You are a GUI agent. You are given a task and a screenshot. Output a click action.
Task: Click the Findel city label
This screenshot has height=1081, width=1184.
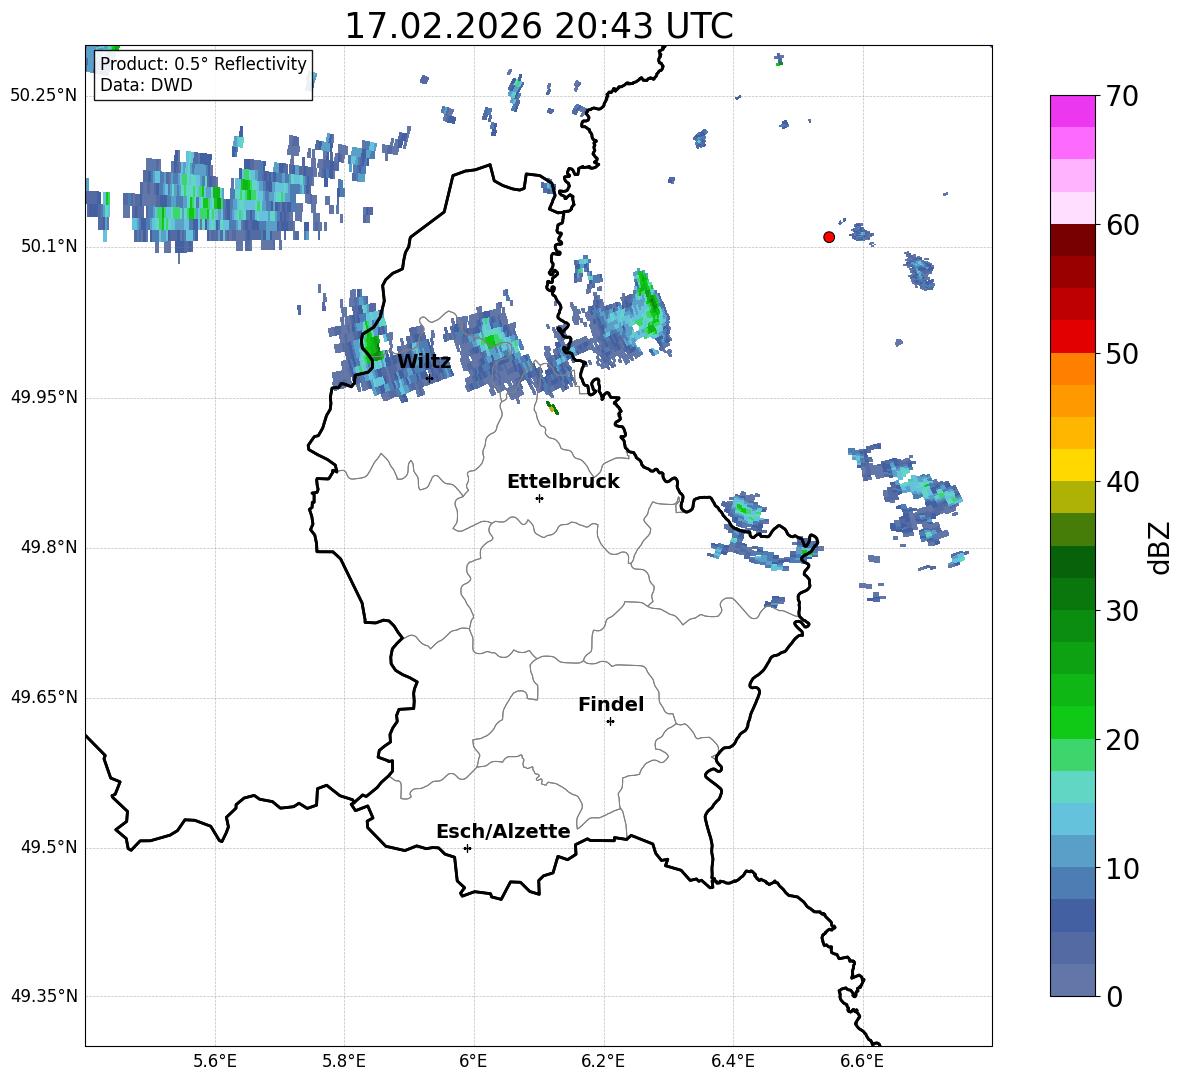pyautogui.click(x=611, y=704)
